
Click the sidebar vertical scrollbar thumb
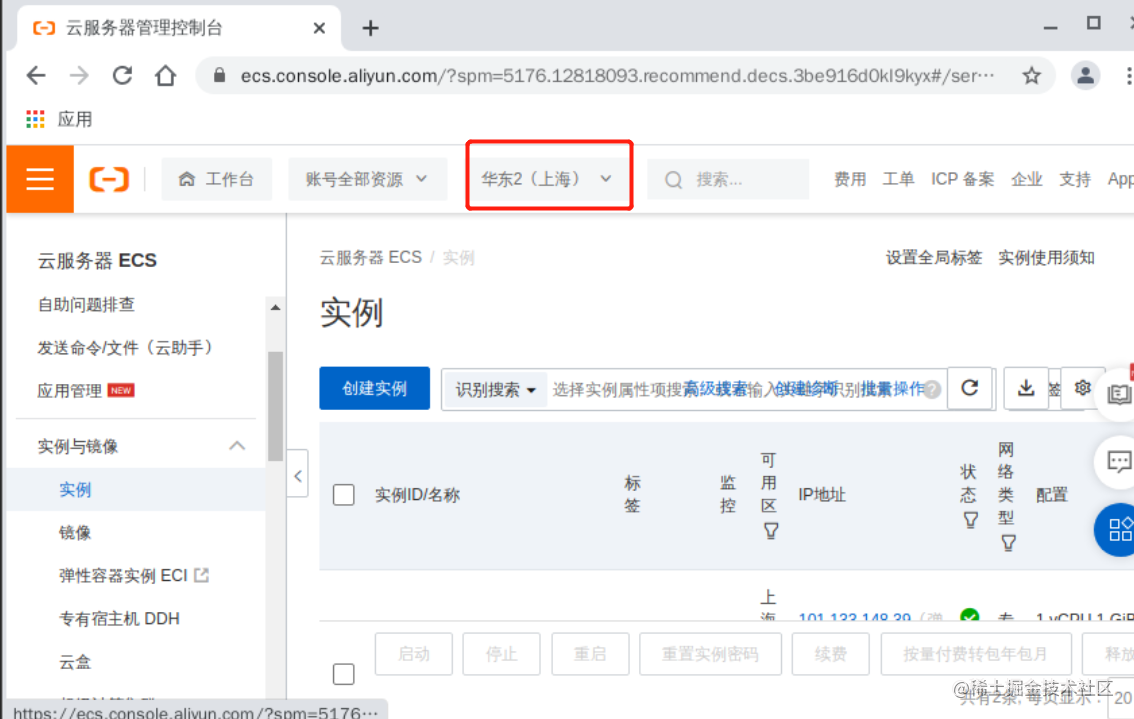pos(275,406)
